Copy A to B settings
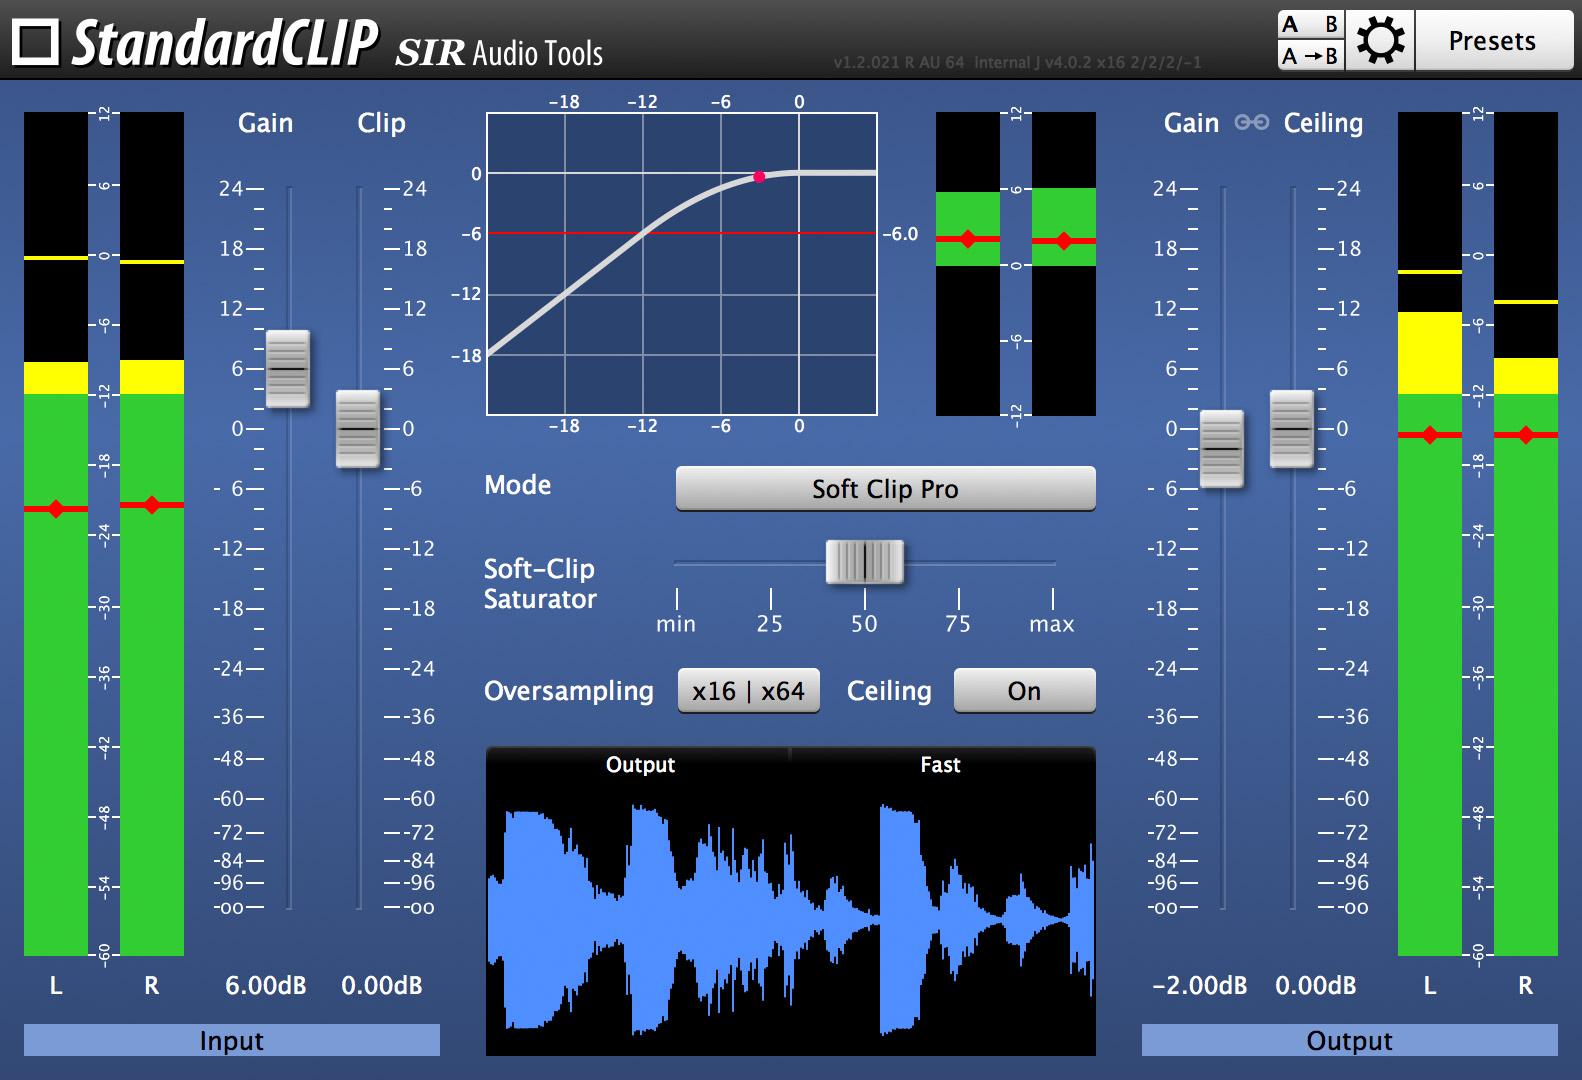1582x1080 pixels. tap(1311, 56)
